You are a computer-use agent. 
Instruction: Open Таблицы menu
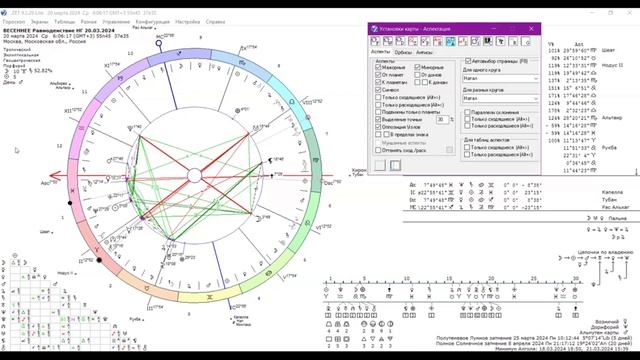(64, 22)
